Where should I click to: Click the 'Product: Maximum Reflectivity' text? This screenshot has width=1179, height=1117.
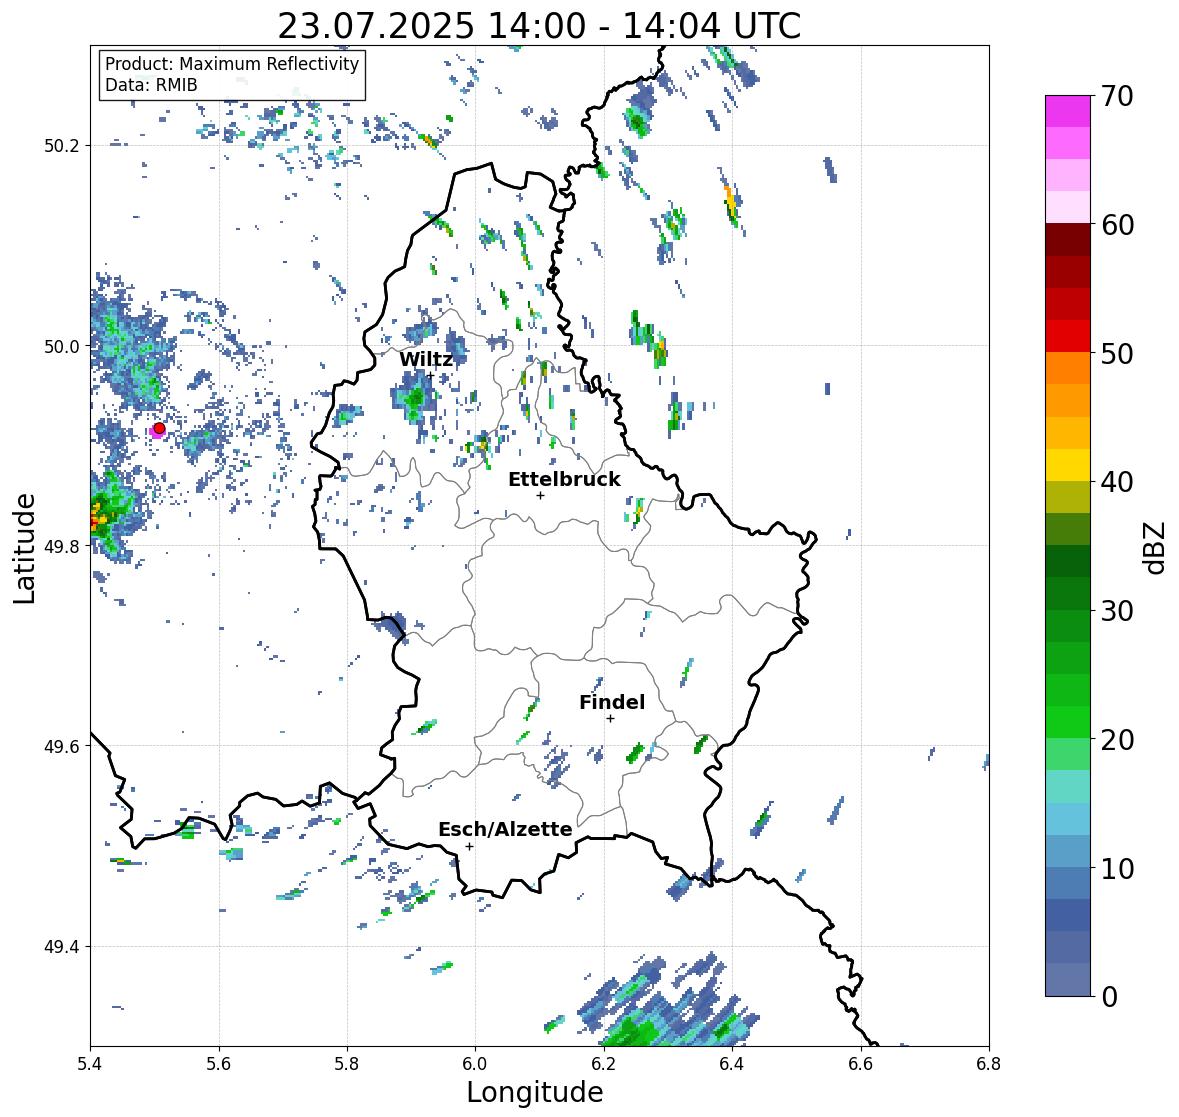coord(232,64)
